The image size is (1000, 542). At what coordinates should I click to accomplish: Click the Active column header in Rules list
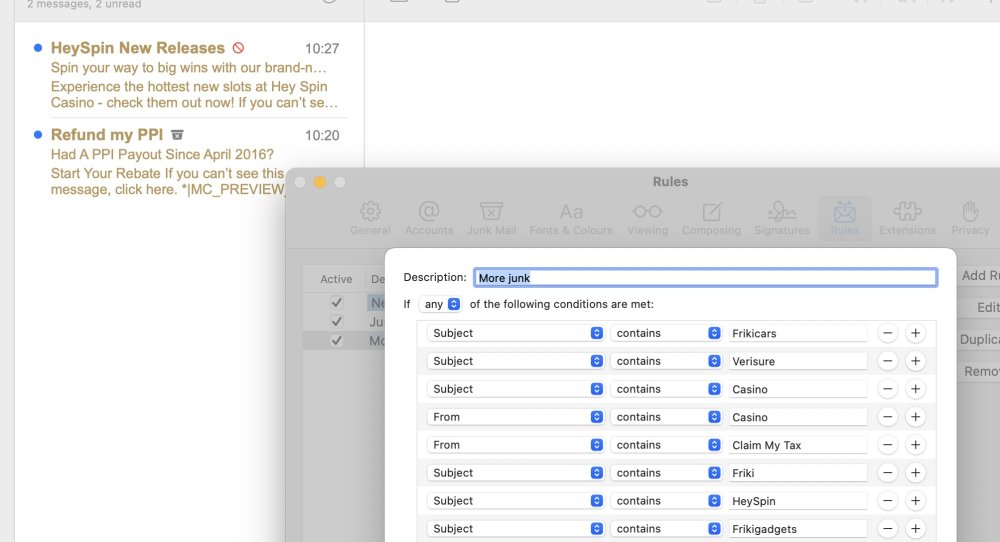tap(336, 279)
